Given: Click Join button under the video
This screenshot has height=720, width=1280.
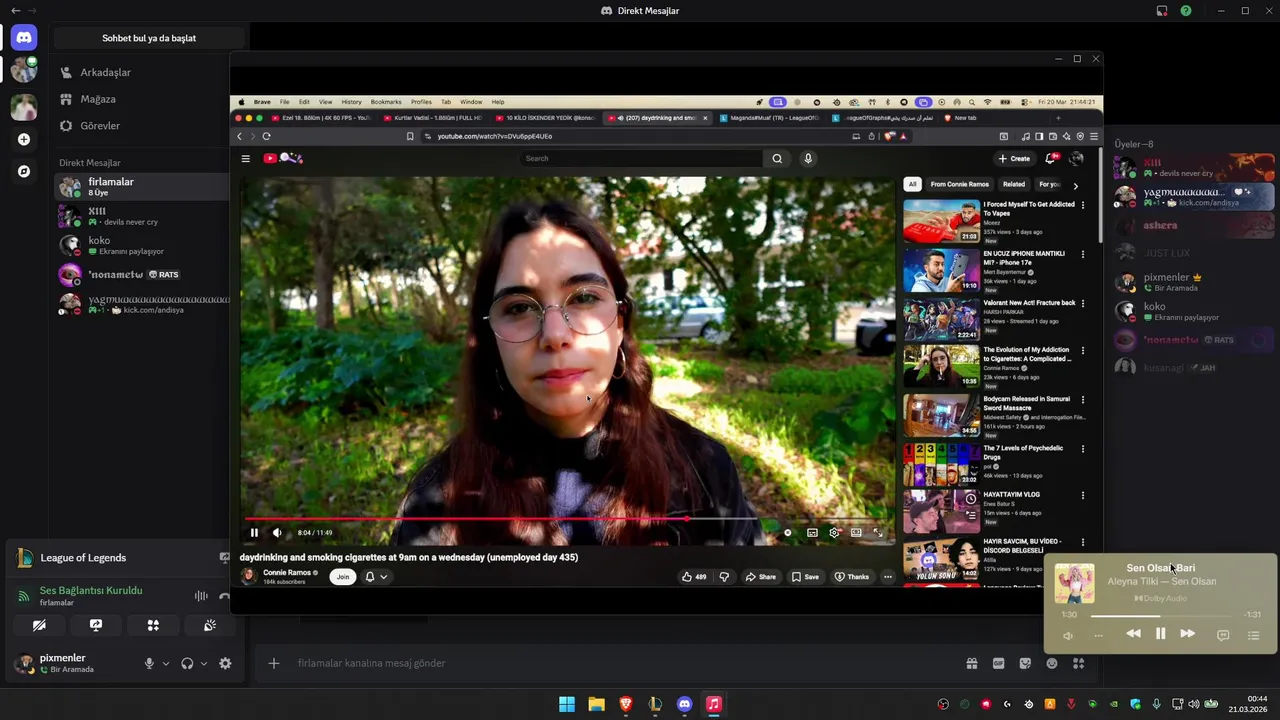Looking at the screenshot, I should [343, 576].
